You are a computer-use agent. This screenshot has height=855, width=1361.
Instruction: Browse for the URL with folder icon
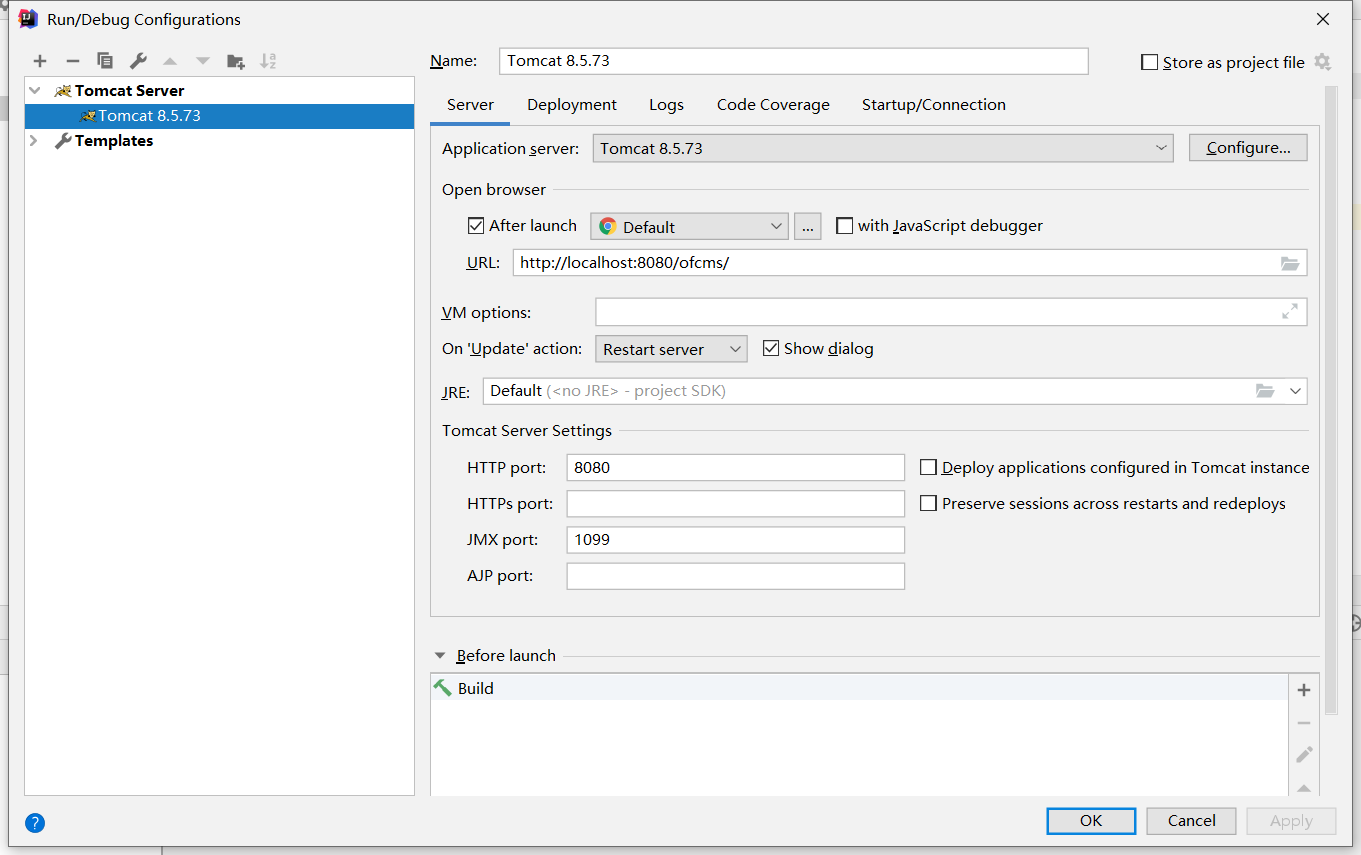(1290, 264)
